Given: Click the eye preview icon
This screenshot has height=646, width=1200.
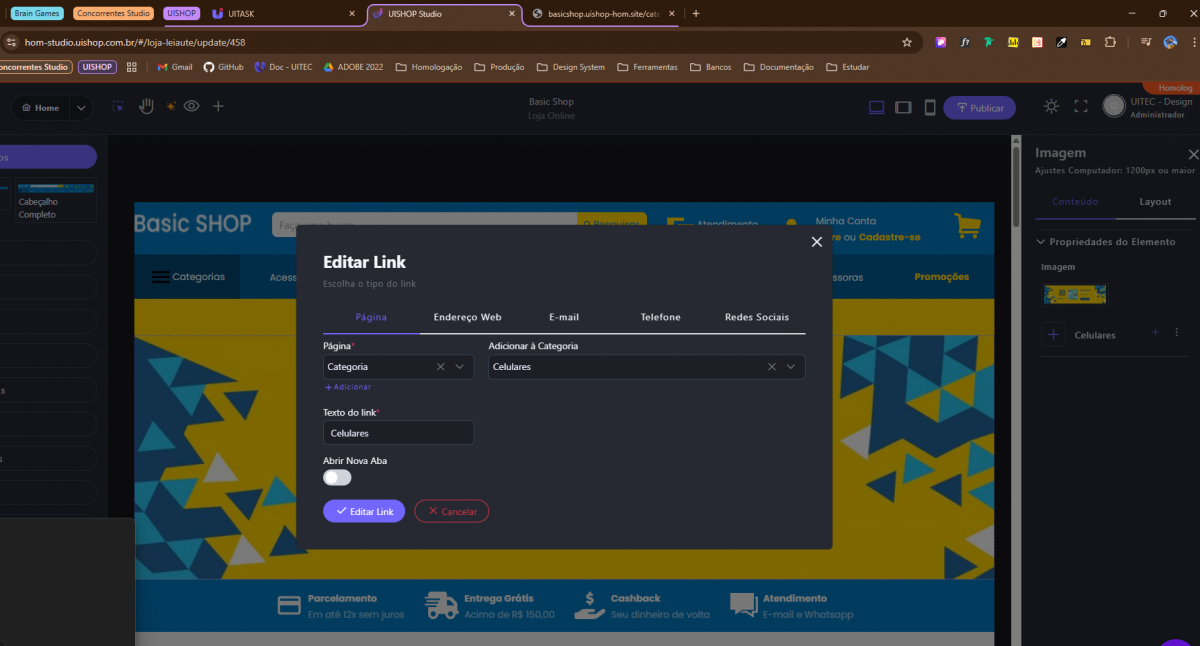Looking at the screenshot, I should click(191, 106).
